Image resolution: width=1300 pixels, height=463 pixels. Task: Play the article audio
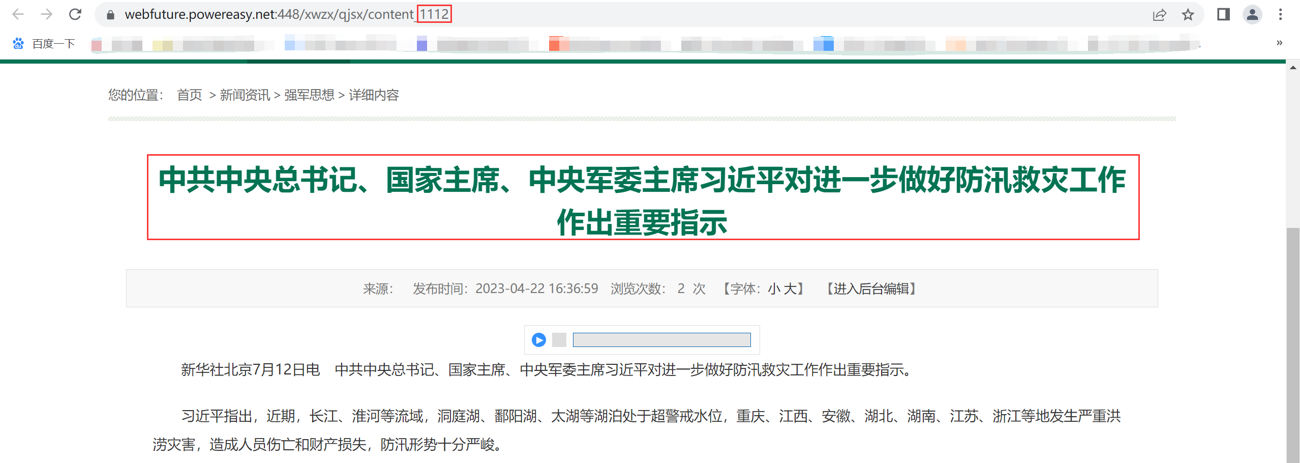coord(539,340)
